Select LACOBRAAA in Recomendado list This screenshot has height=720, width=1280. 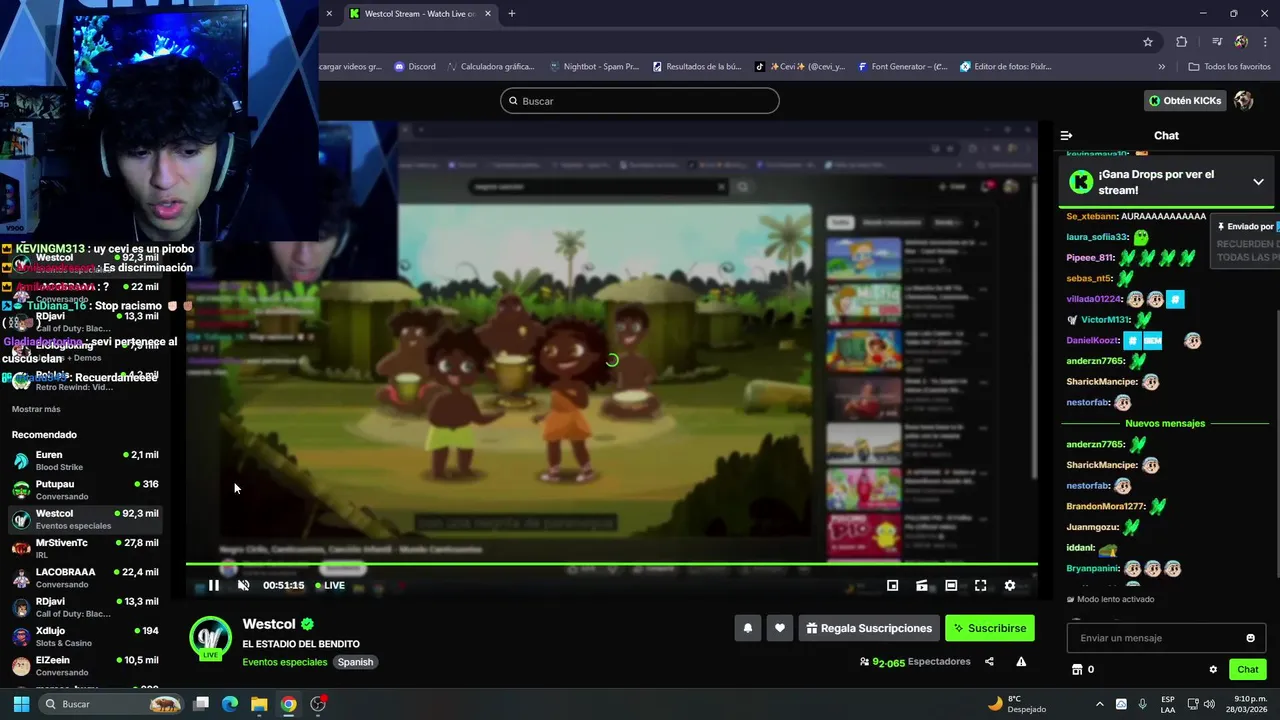pyautogui.click(x=85, y=577)
